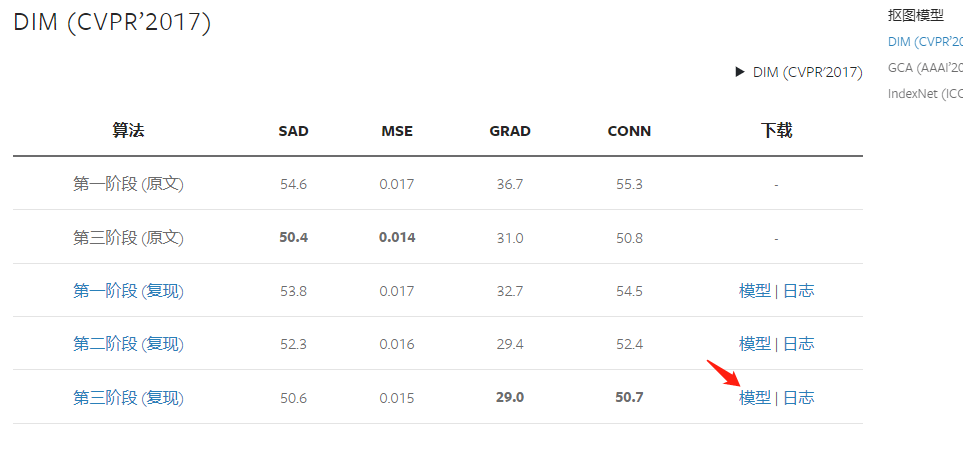Download 模型 for 第三阶段 (复现)
Screen dimensions: 963x454
(x=755, y=398)
